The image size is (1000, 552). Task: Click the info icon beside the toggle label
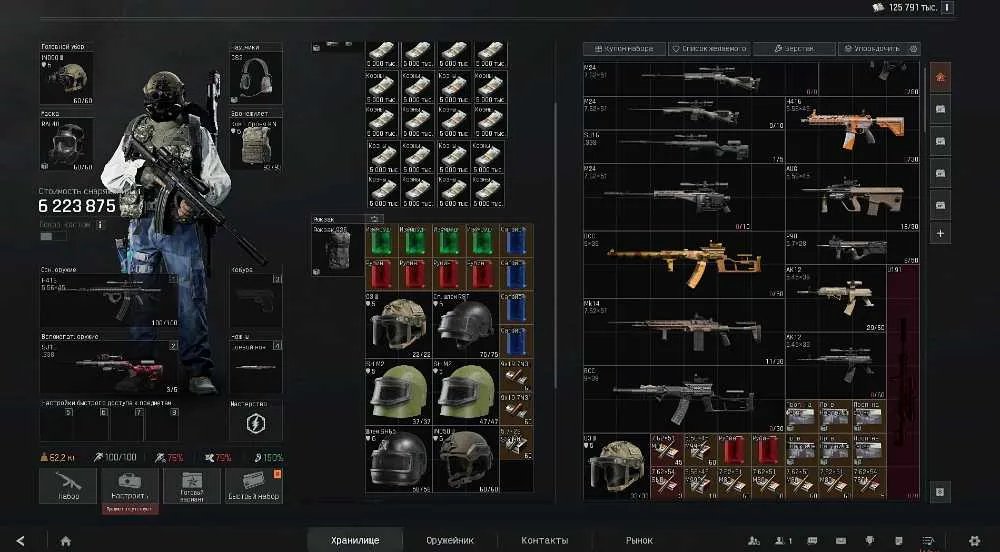tap(100, 225)
